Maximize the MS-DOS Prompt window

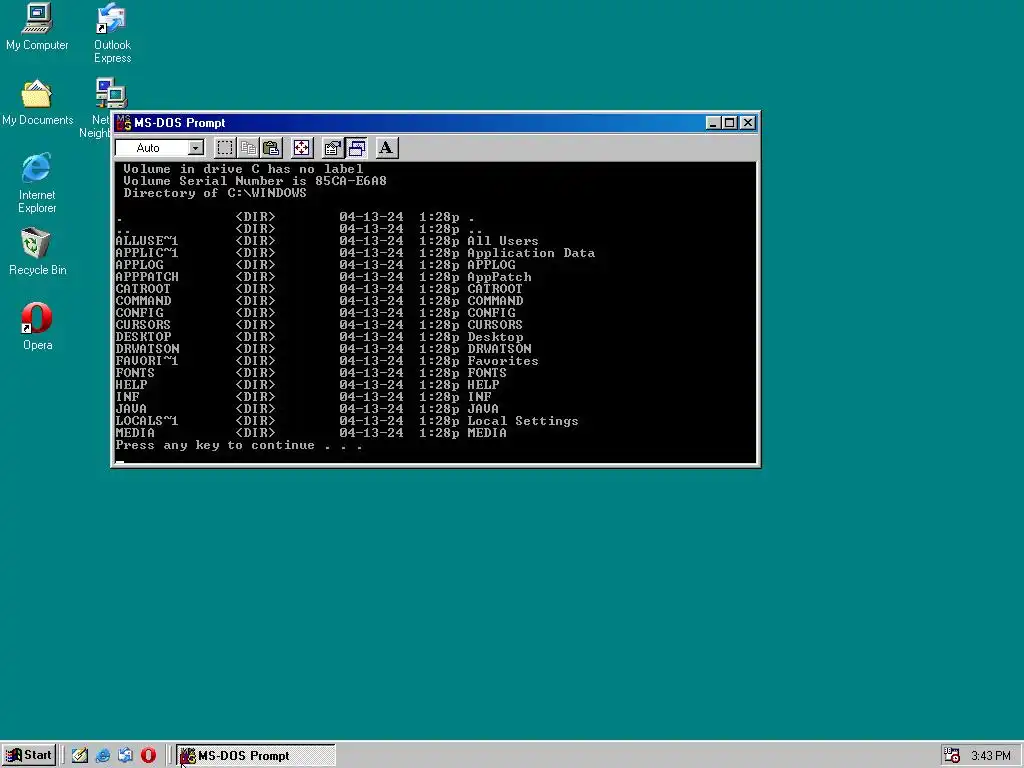(x=730, y=123)
